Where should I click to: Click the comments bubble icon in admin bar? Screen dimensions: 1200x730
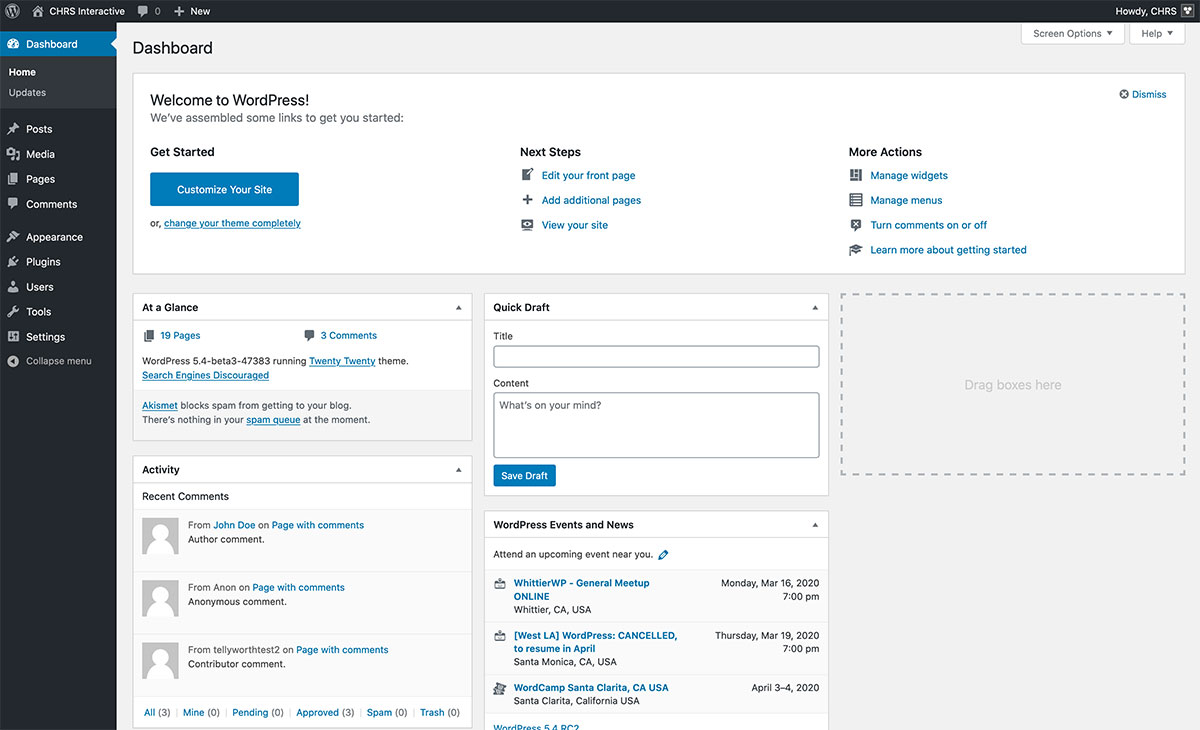tap(143, 11)
